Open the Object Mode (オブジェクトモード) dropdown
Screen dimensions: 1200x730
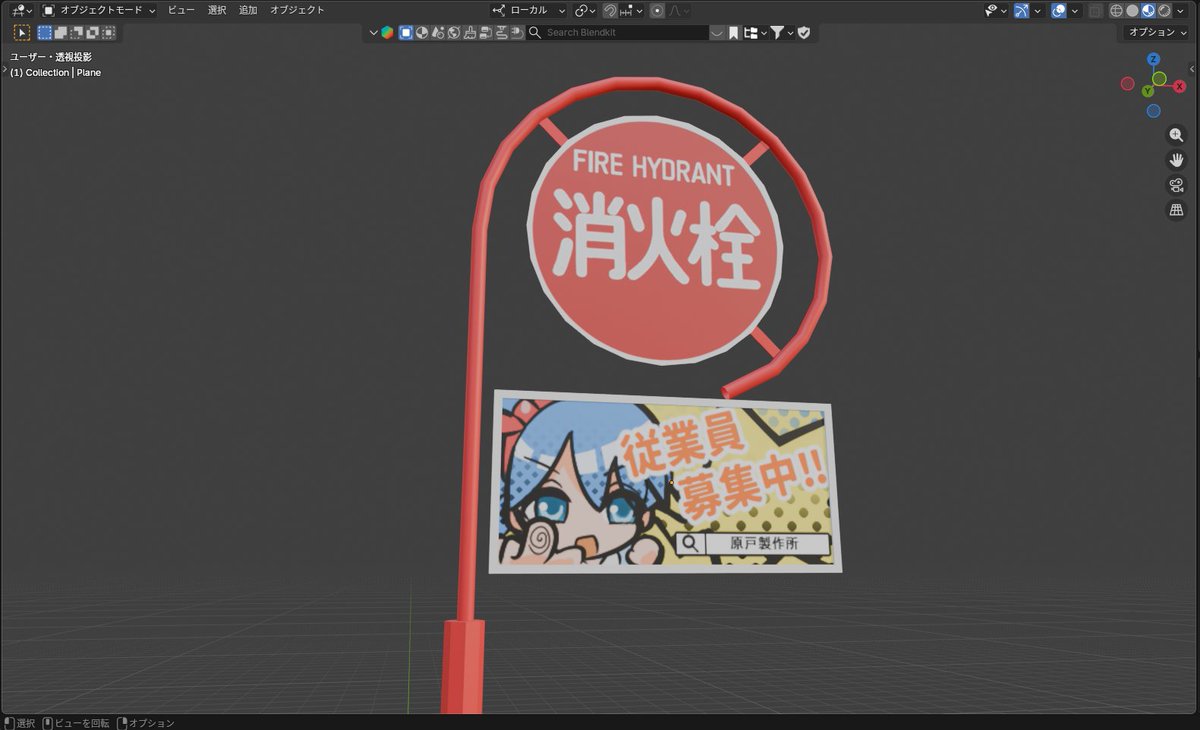click(x=99, y=10)
